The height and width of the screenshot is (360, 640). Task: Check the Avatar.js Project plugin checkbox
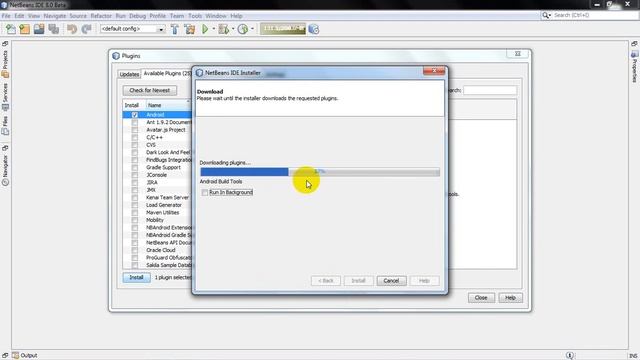pos(135,130)
